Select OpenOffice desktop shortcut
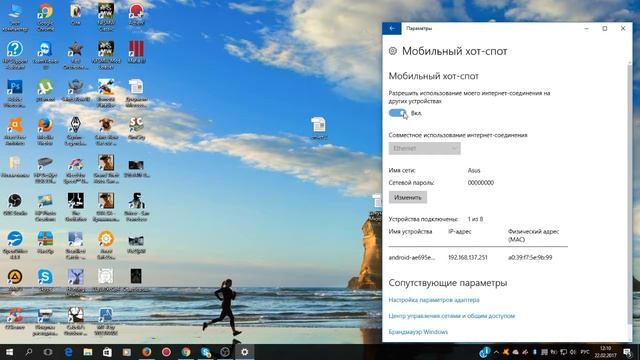The height and width of the screenshot is (360, 640). [15, 245]
